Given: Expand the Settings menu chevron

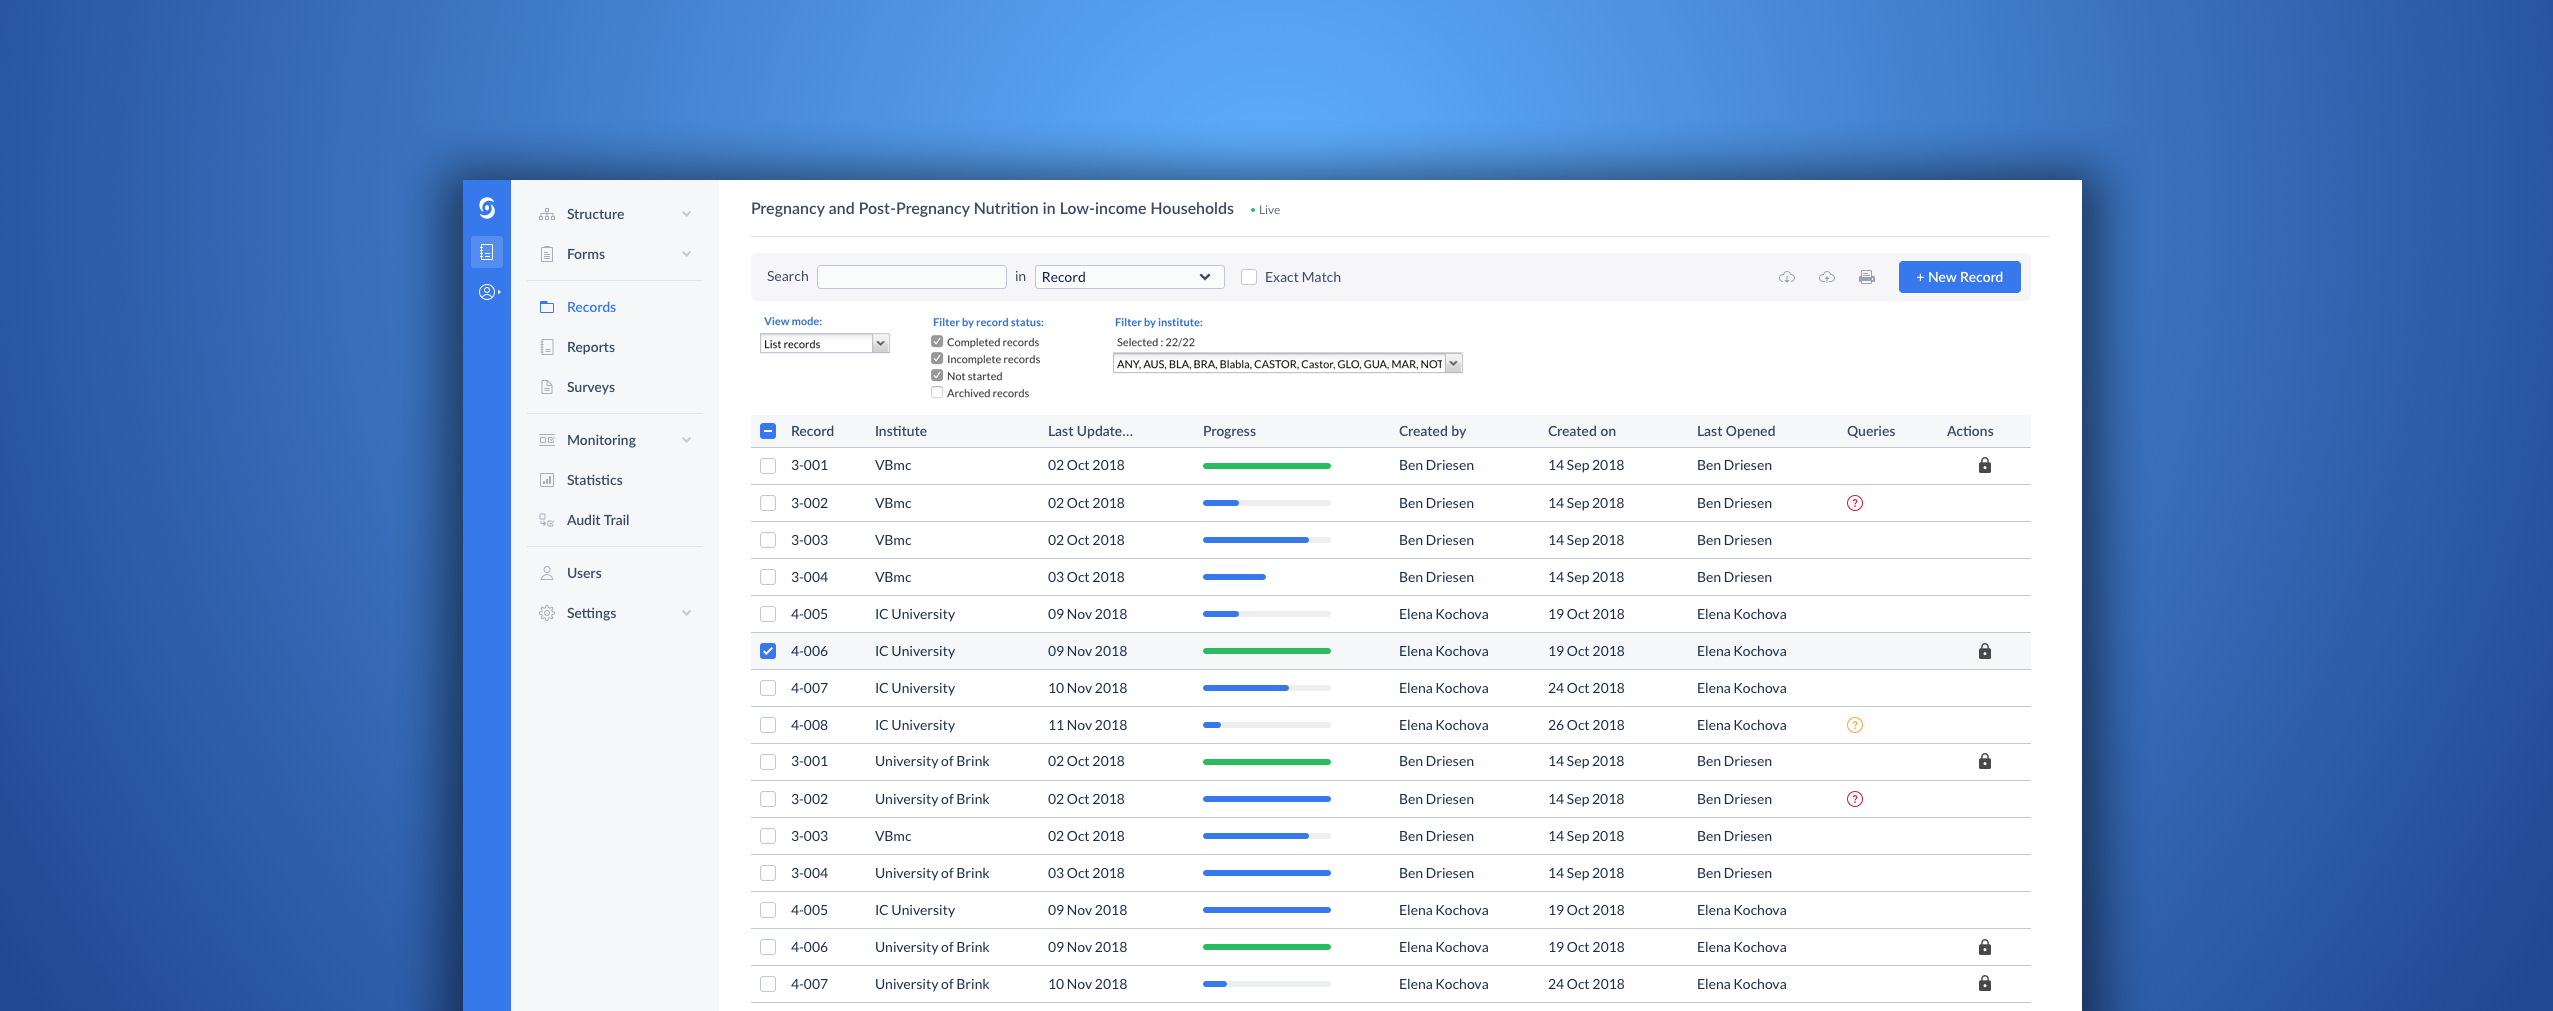Looking at the screenshot, I should tap(687, 613).
